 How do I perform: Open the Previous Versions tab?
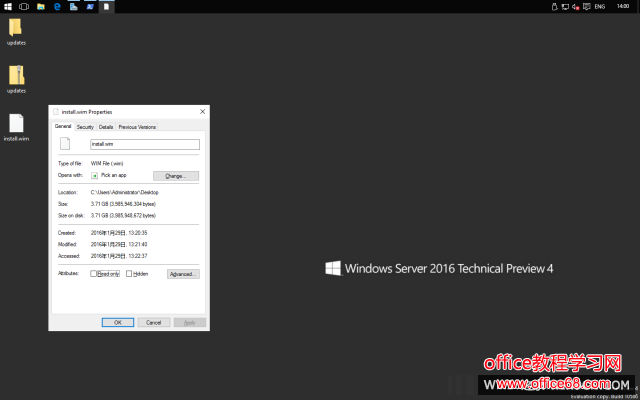point(137,127)
